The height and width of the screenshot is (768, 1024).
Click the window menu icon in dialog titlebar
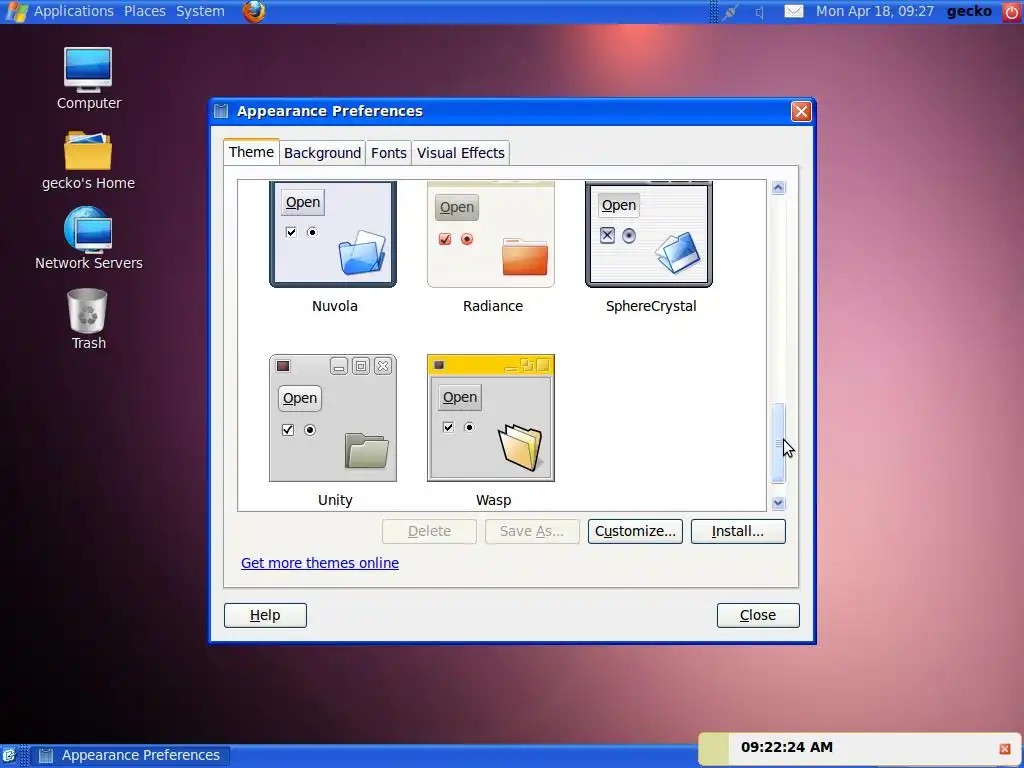click(x=221, y=111)
